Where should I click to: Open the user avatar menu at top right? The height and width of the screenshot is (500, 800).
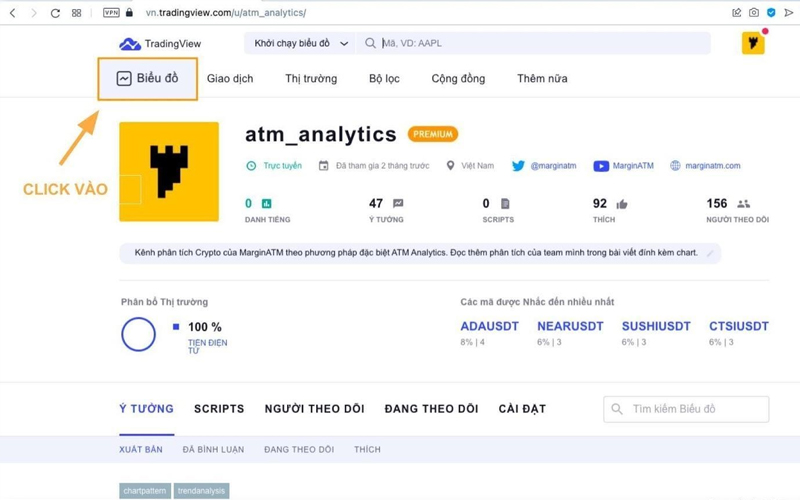point(753,43)
